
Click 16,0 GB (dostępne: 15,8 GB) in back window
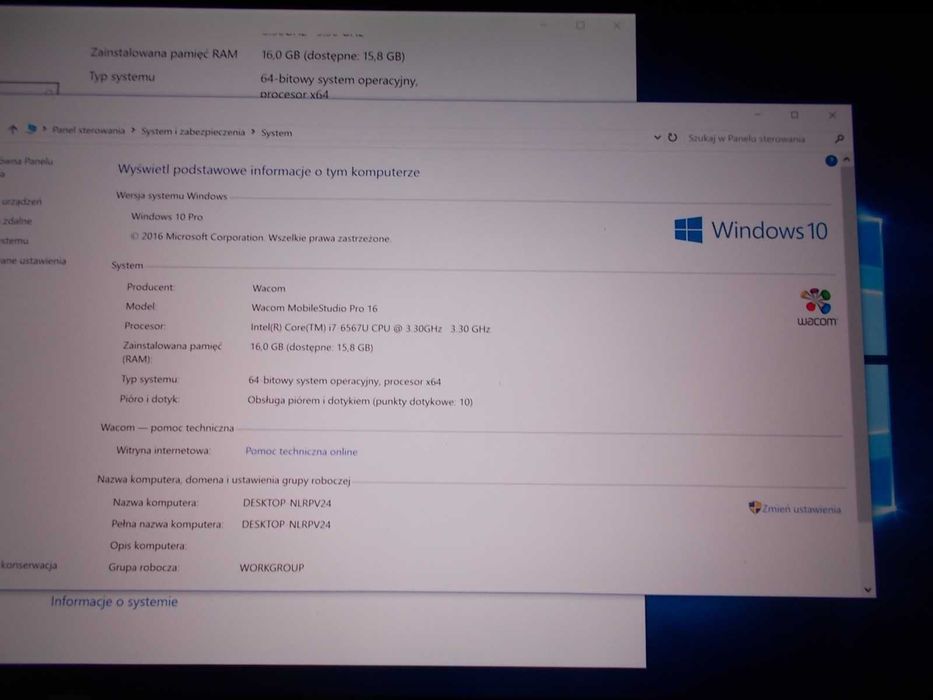click(x=333, y=56)
